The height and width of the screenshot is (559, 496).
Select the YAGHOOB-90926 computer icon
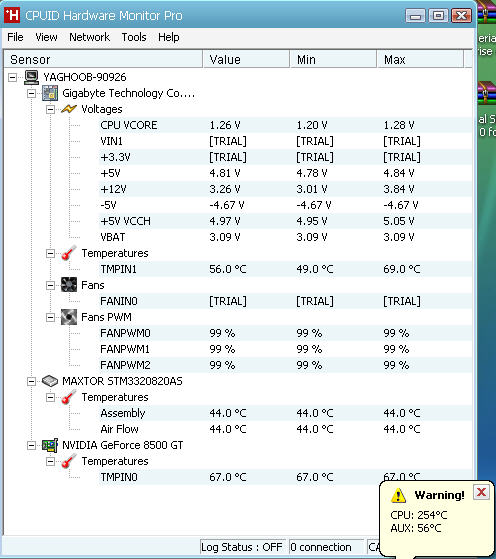pos(31,77)
